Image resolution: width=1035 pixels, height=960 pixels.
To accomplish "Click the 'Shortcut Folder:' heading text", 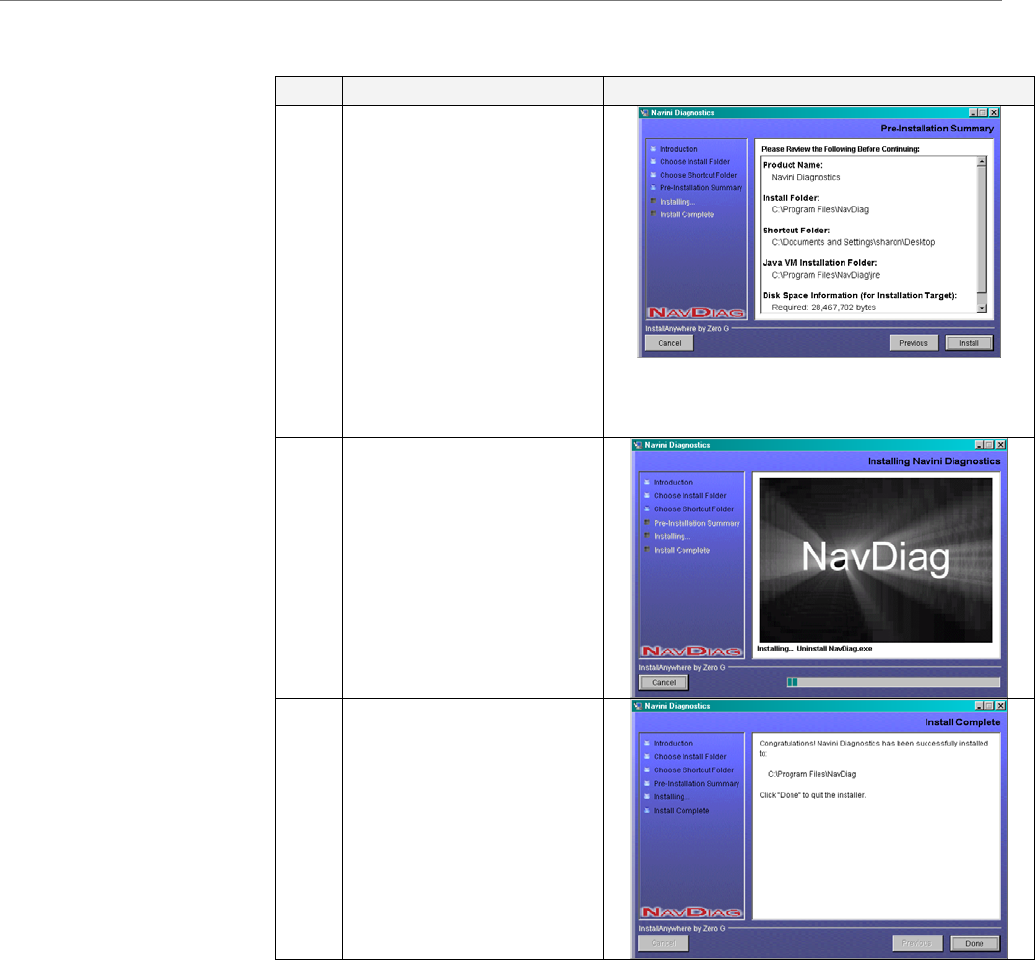I will pyautogui.click(x=796, y=230).
